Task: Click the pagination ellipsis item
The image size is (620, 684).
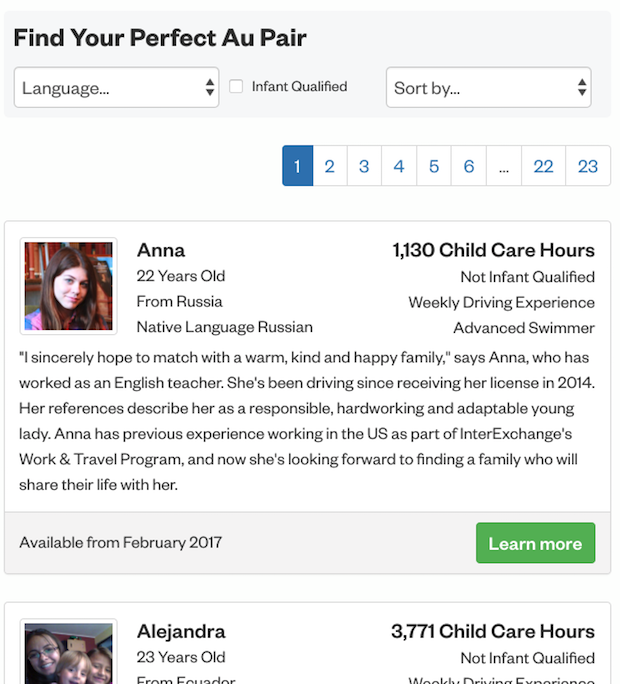Action: (504, 166)
